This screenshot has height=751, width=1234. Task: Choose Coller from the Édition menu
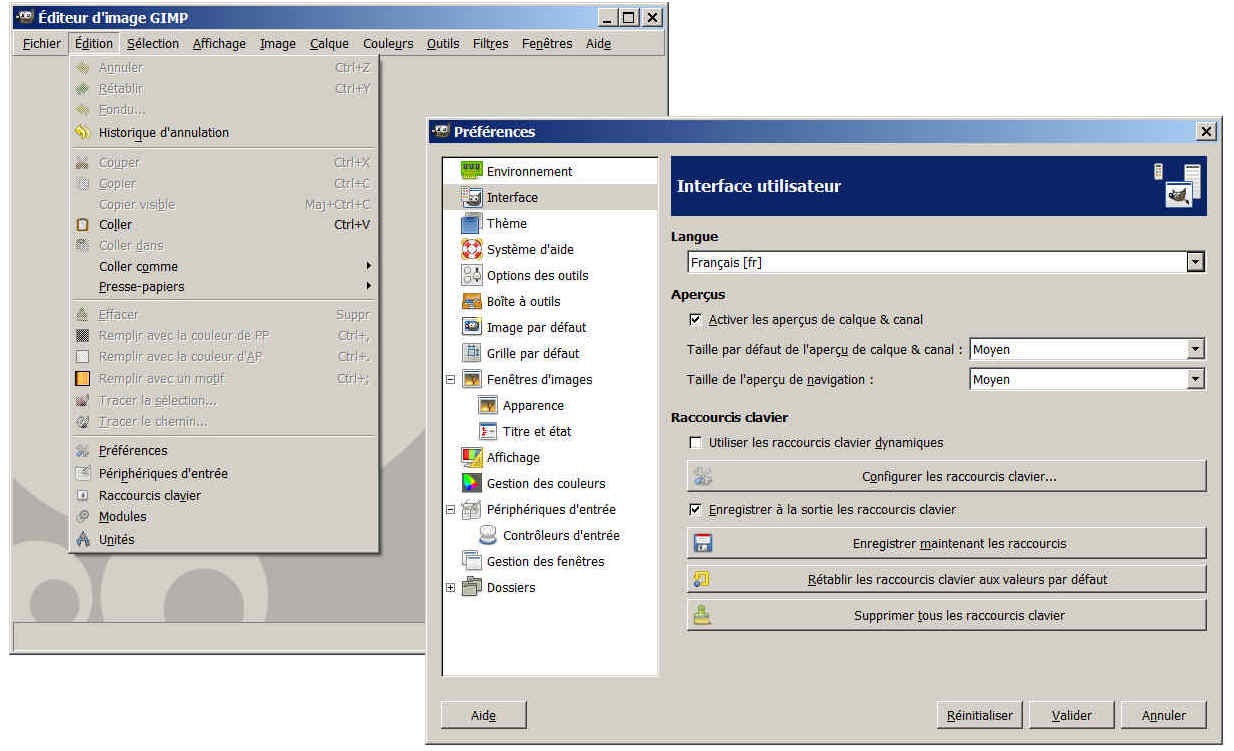tap(115, 225)
